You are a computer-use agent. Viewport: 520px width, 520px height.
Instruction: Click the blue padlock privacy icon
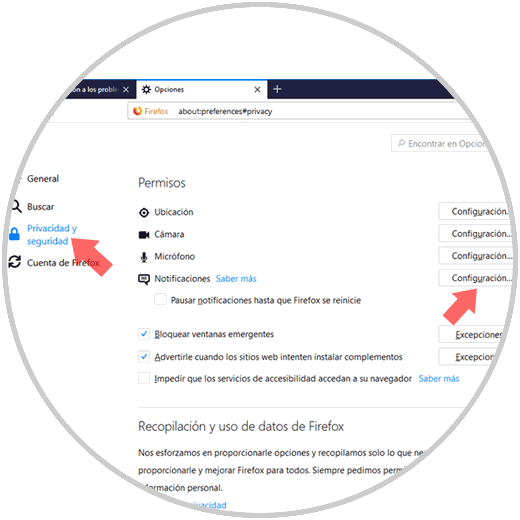pyautogui.click(x=14, y=234)
